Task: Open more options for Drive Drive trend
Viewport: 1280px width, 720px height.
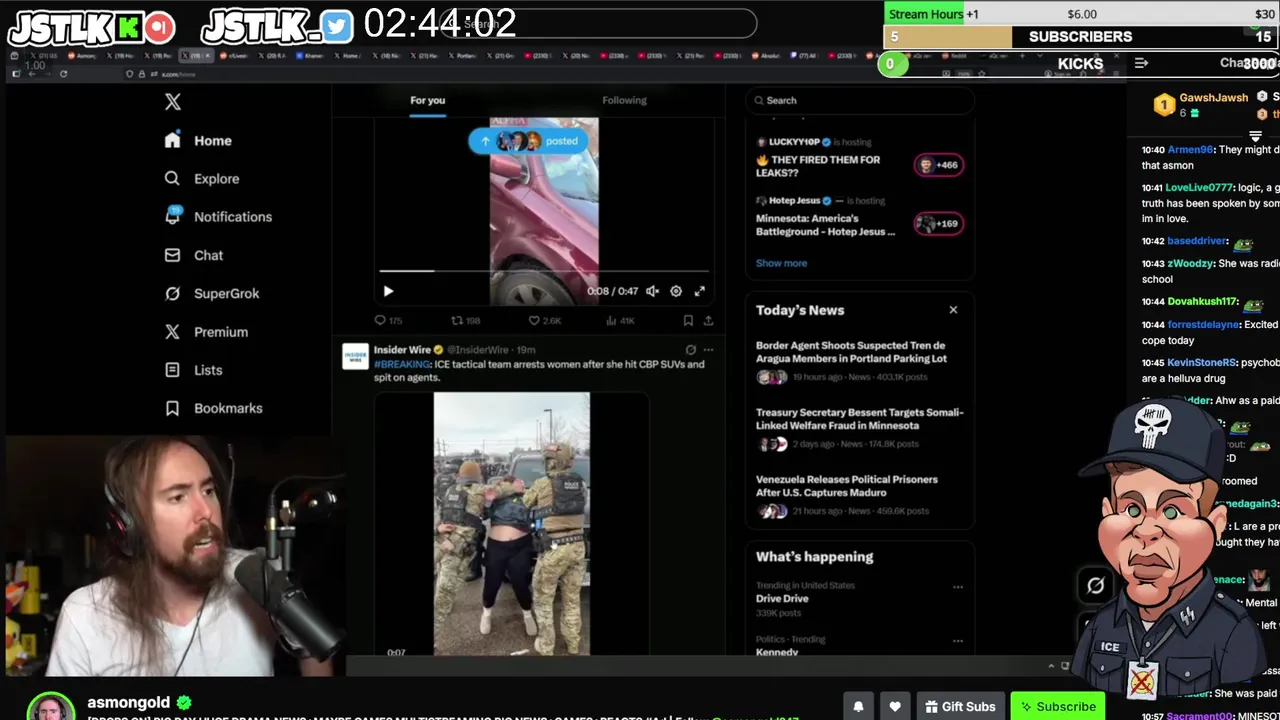Action: pos(957,587)
